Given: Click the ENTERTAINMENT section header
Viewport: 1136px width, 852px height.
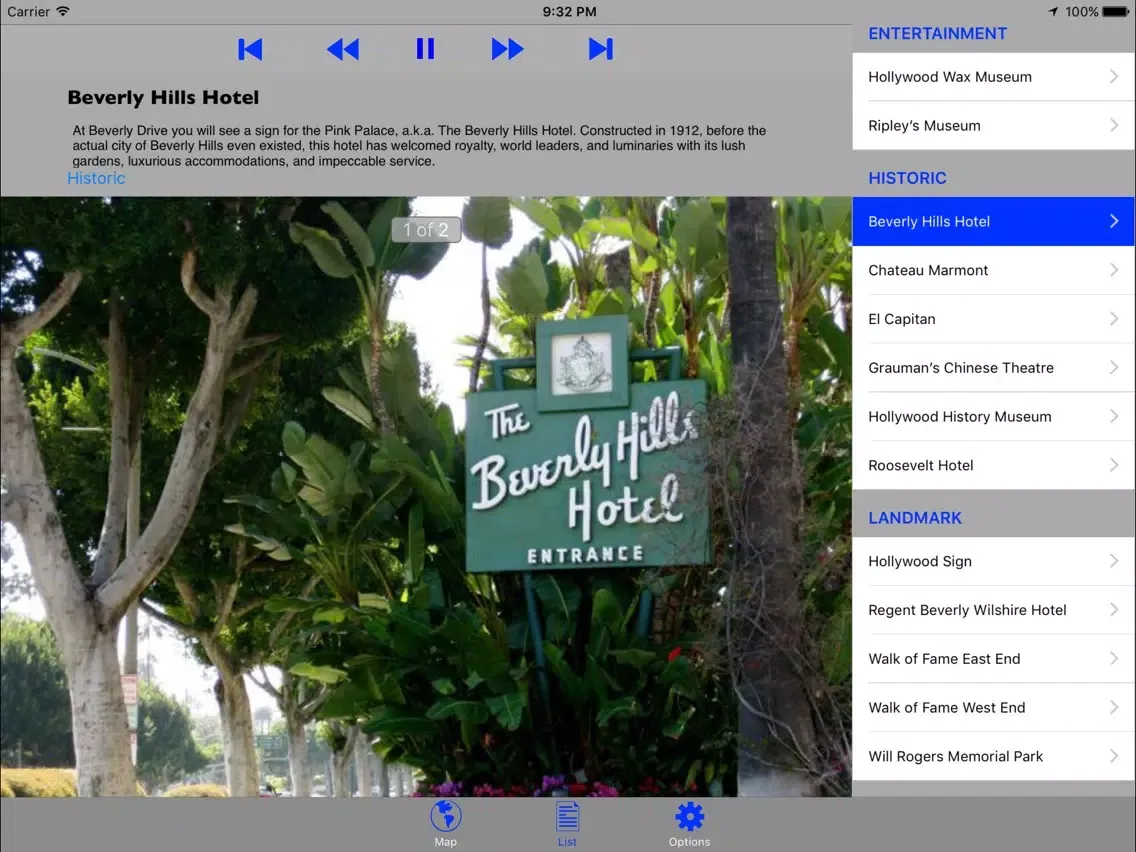Looking at the screenshot, I should tap(937, 33).
